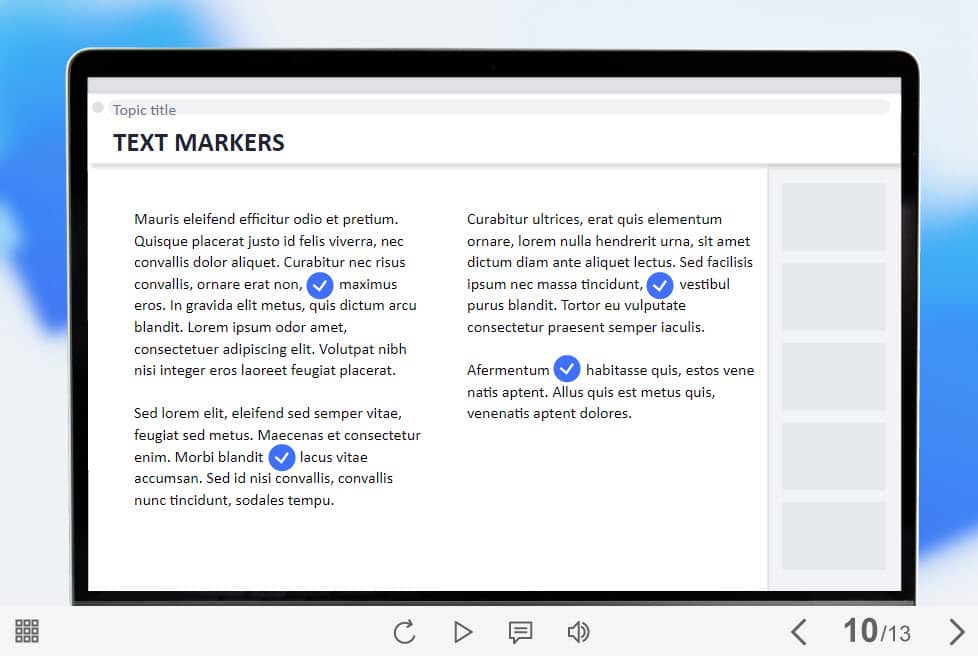
Task: Open the comments/transcript icon
Action: 520,632
